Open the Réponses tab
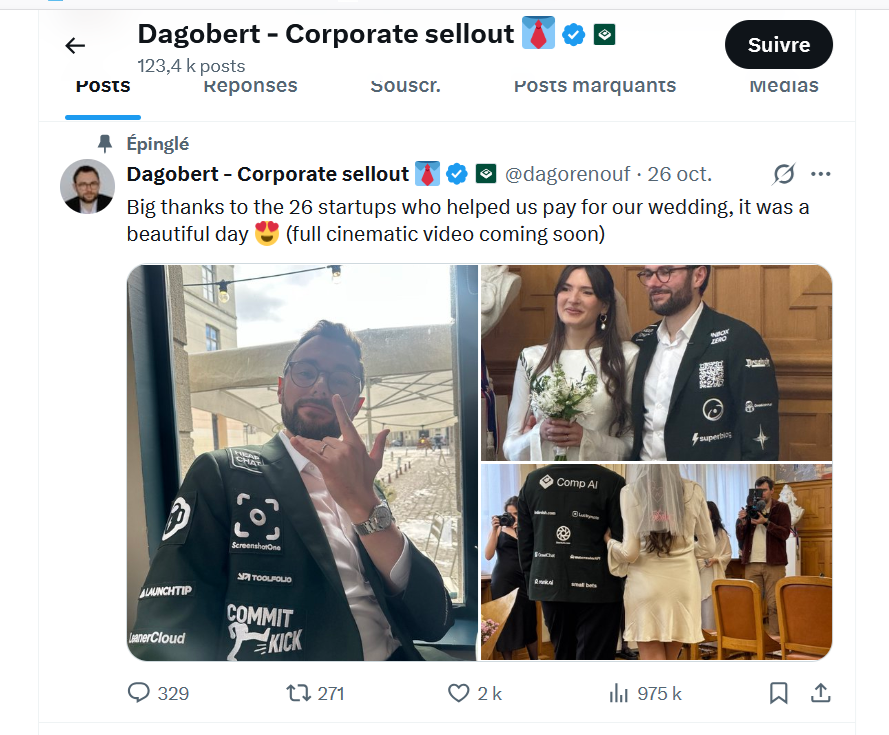The height and width of the screenshot is (735, 889). pyautogui.click(x=250, y=86)
